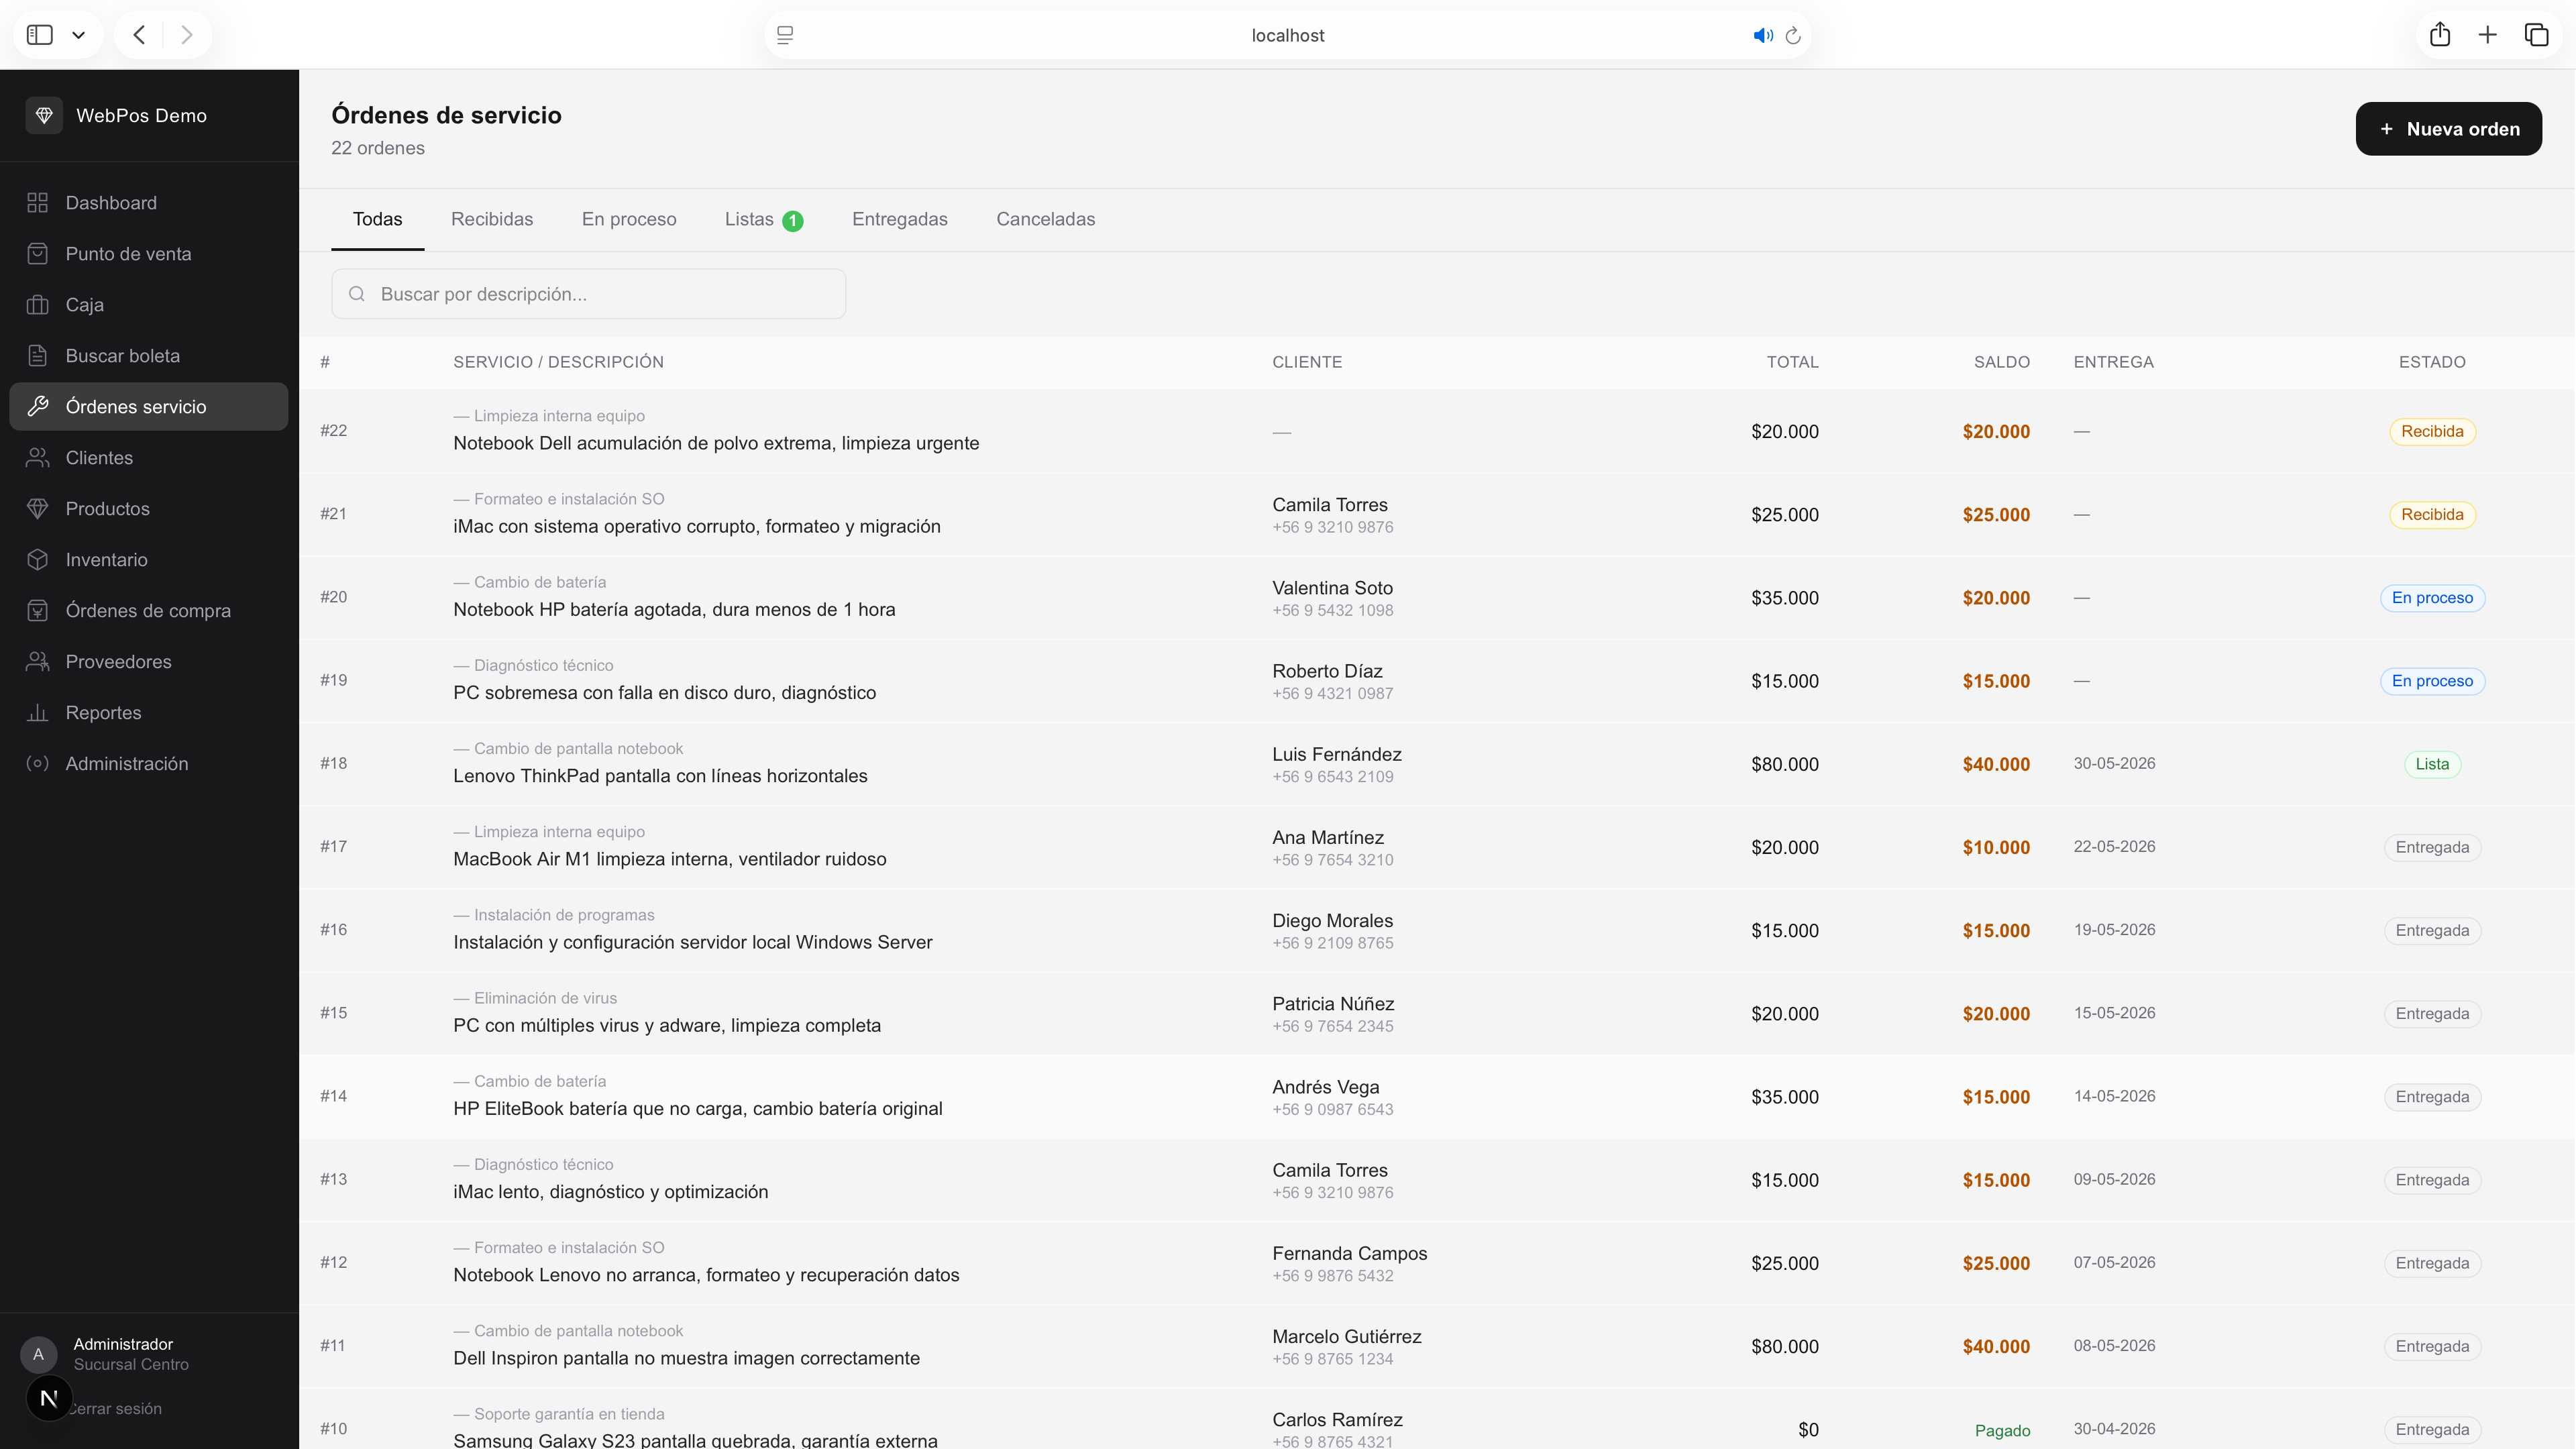
Task: Click the Proveedores user-check icon
Action: [38, 662]
